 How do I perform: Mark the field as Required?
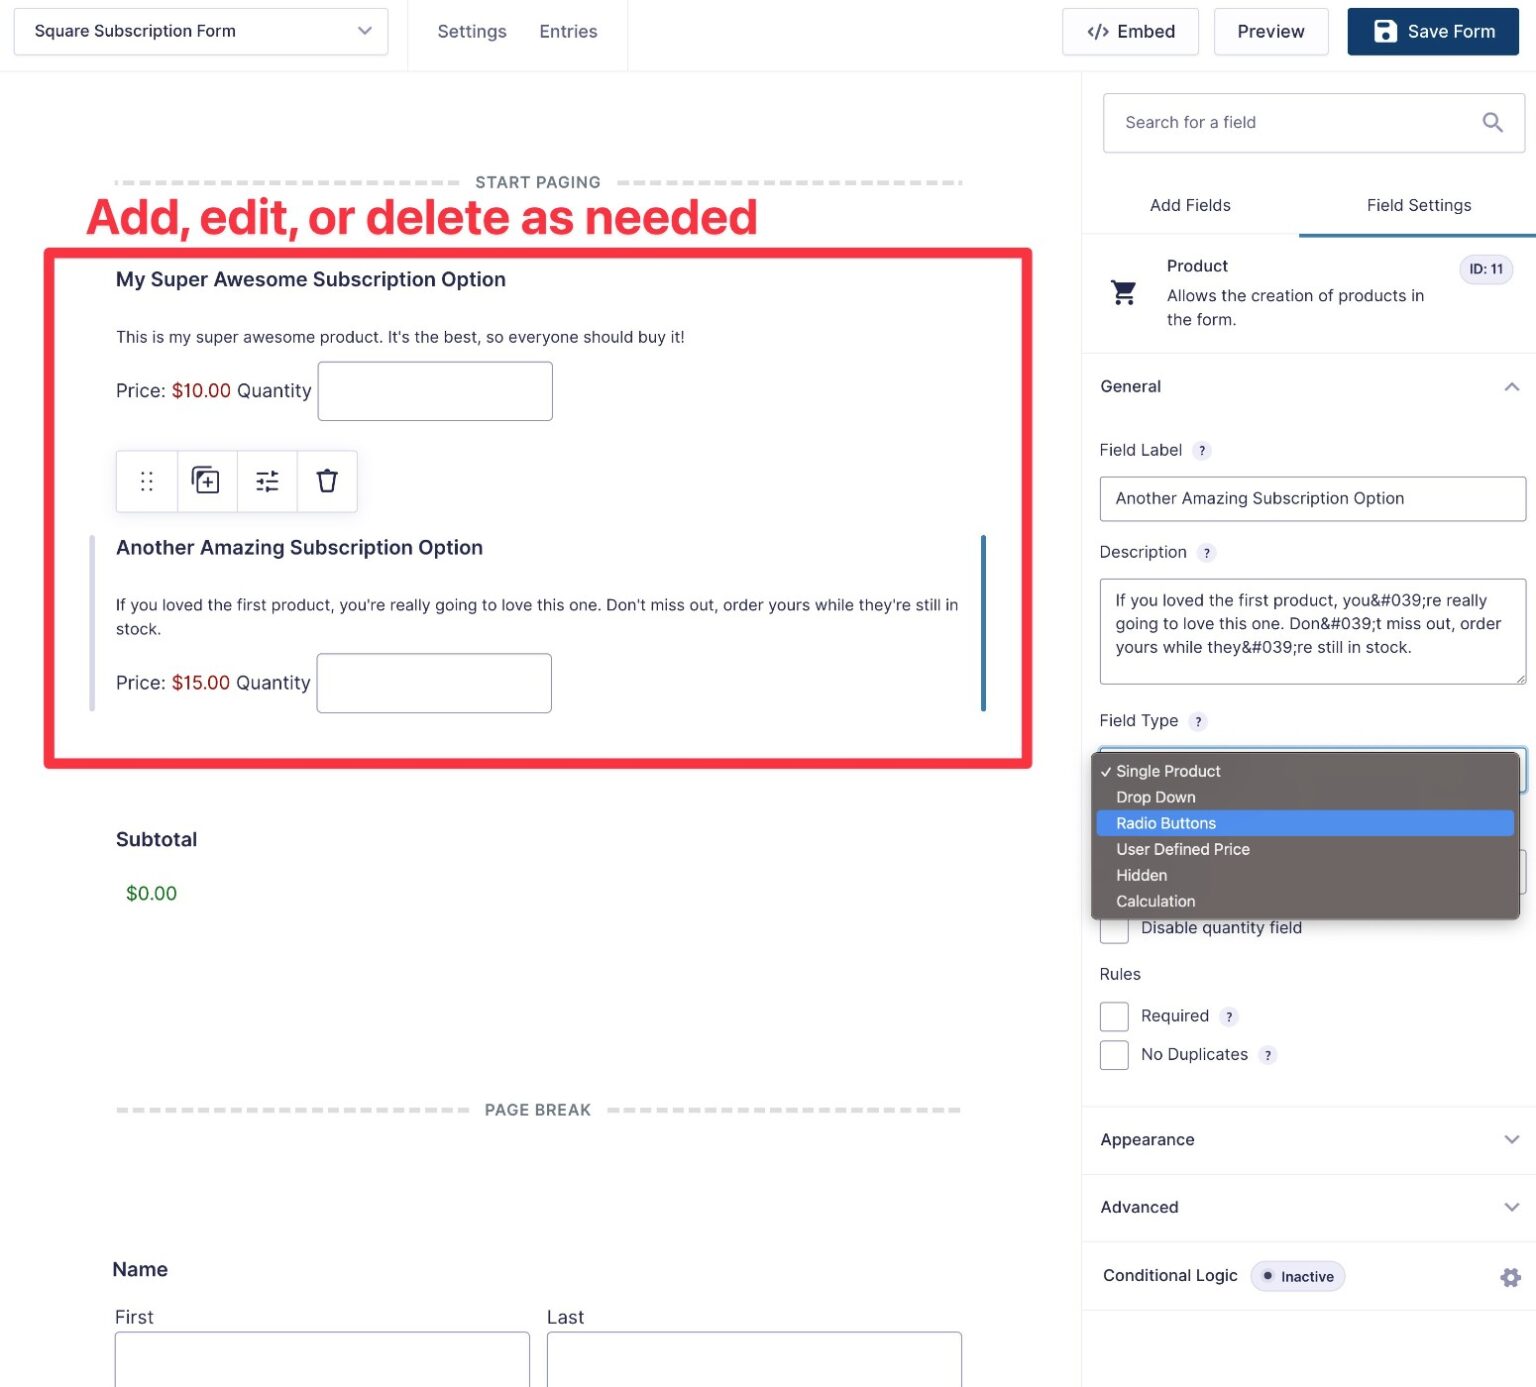[x=1113, y=1016]
